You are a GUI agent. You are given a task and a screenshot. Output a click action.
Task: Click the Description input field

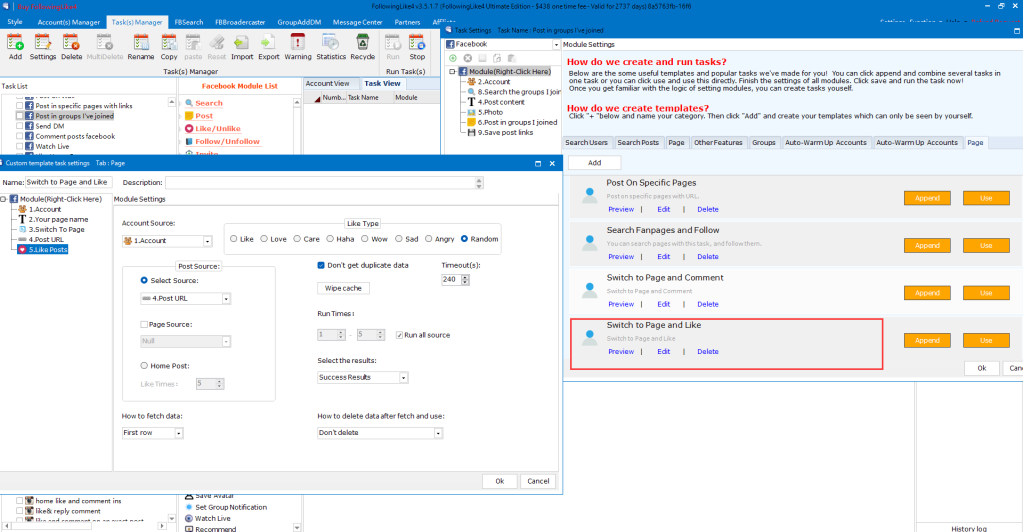click(x=322, y=183)
